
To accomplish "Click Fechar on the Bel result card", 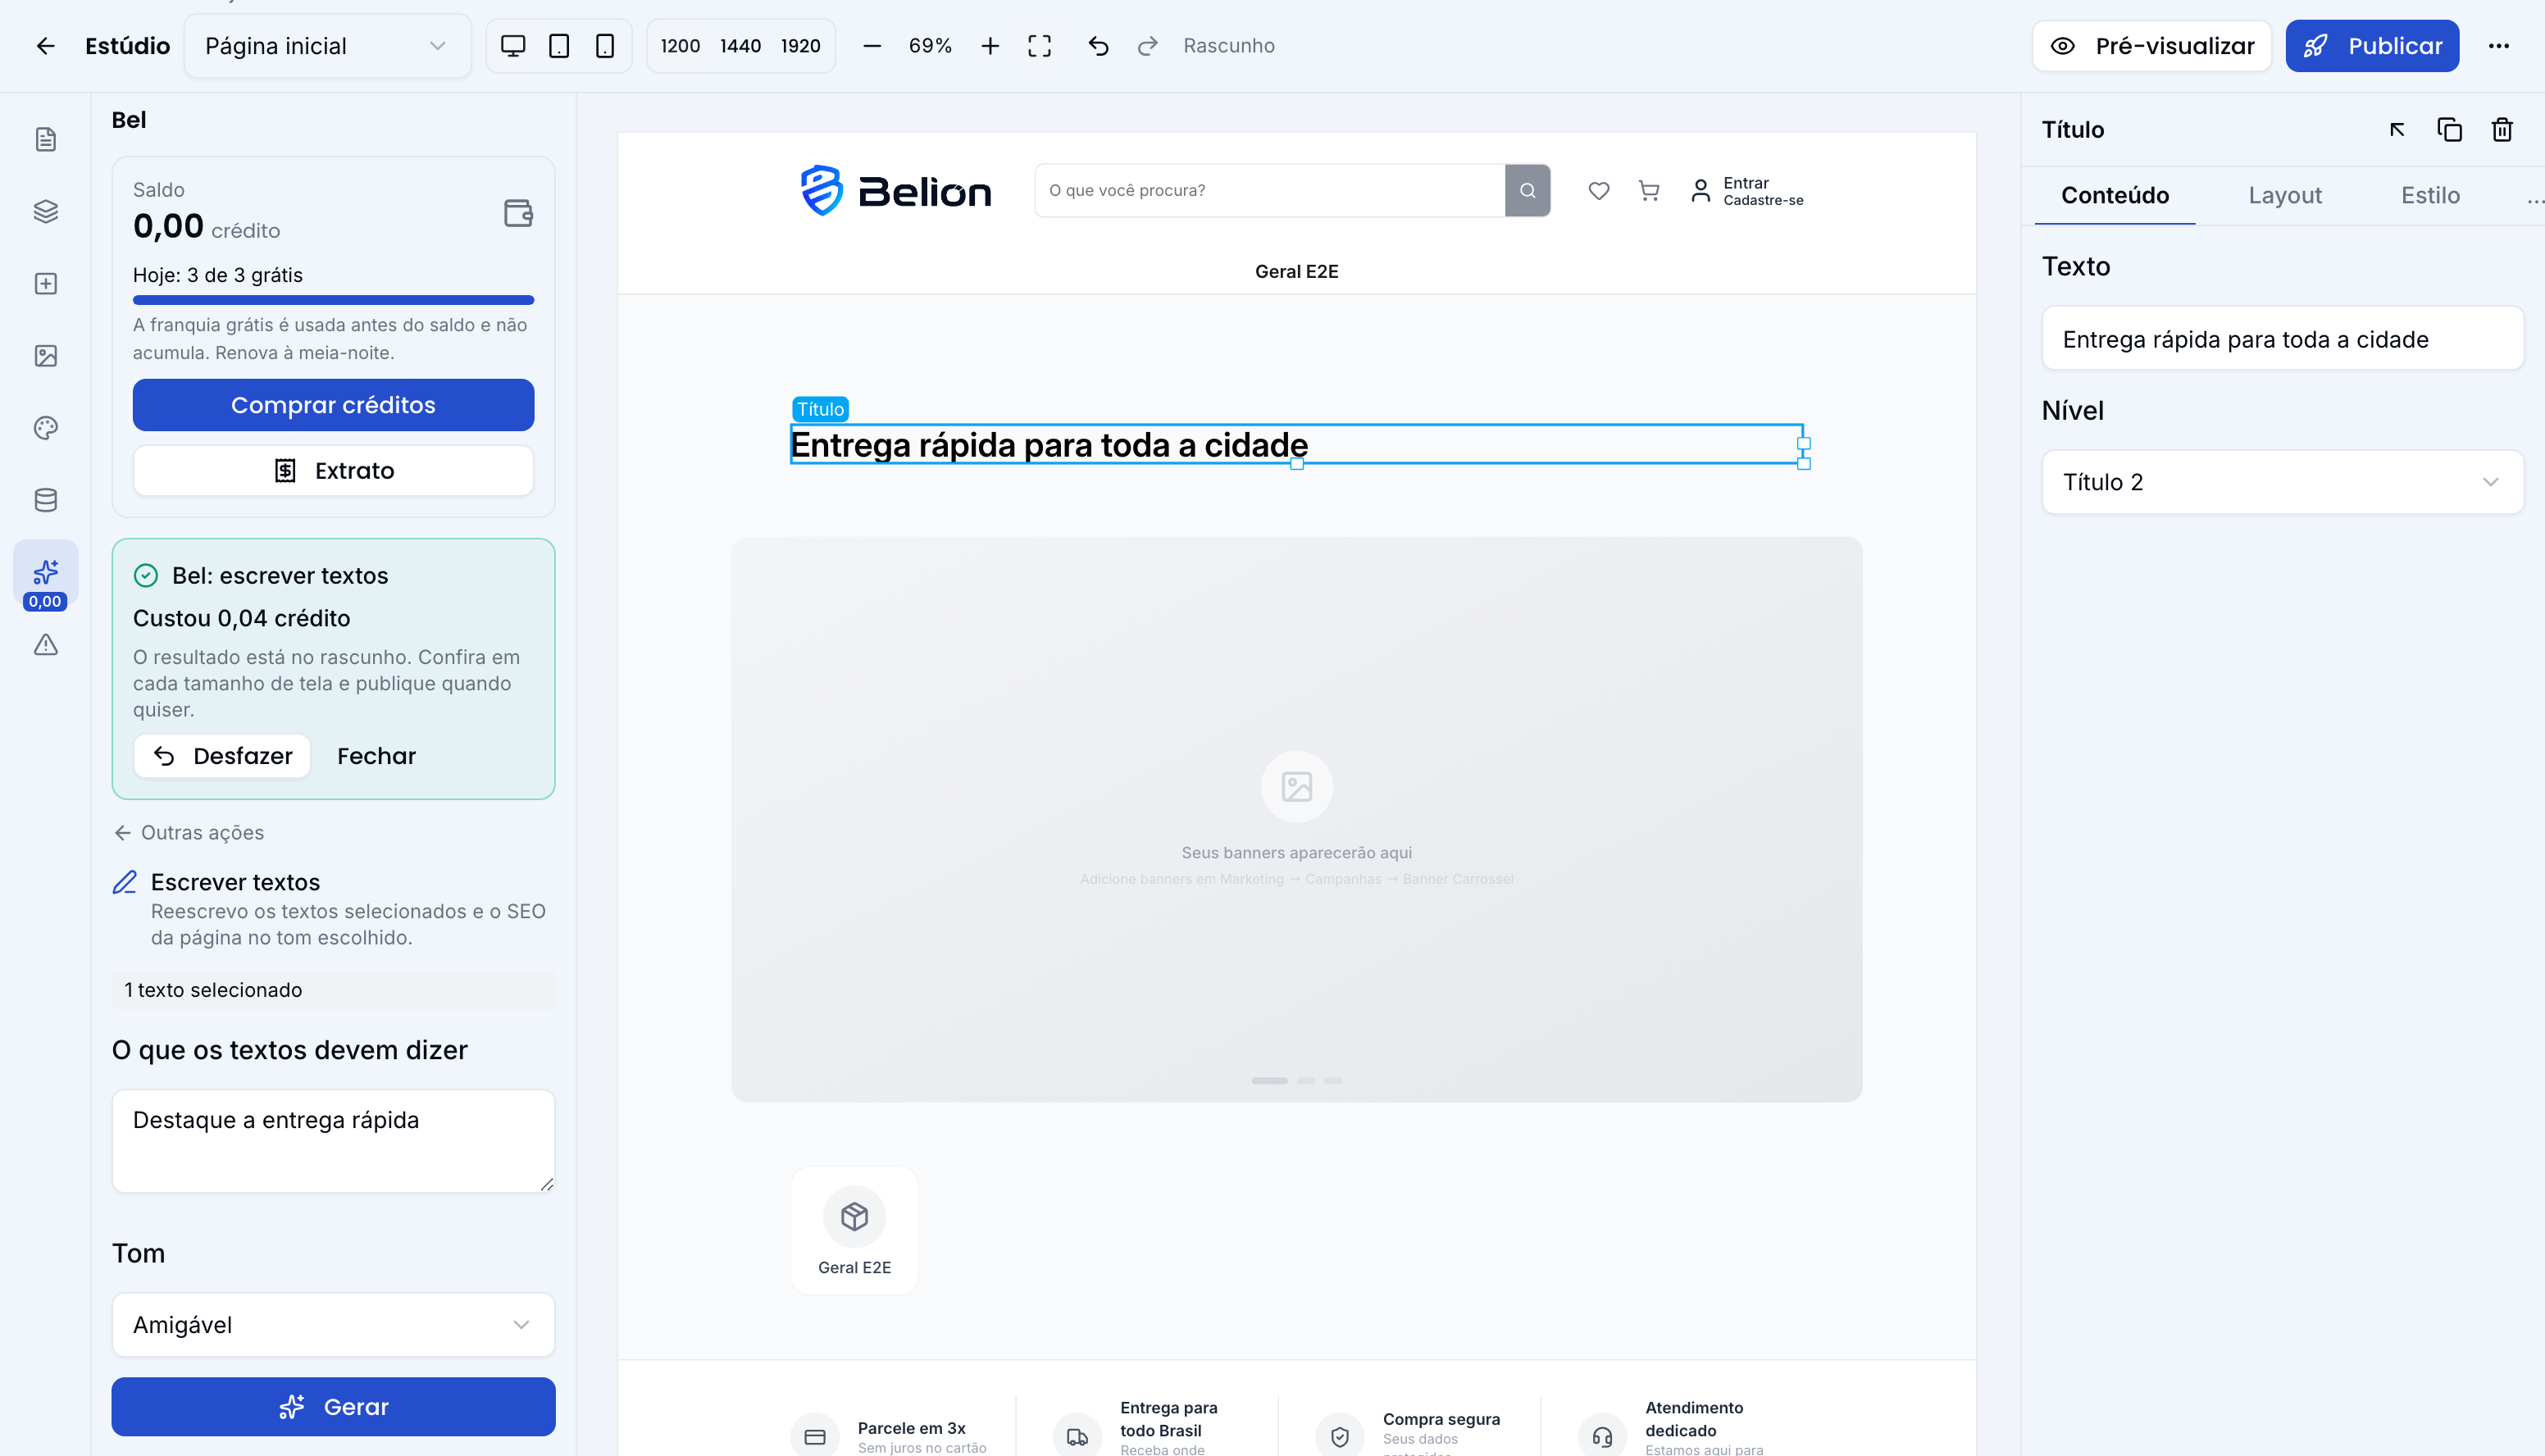I will pyautogui.click(x=376, y=756).
